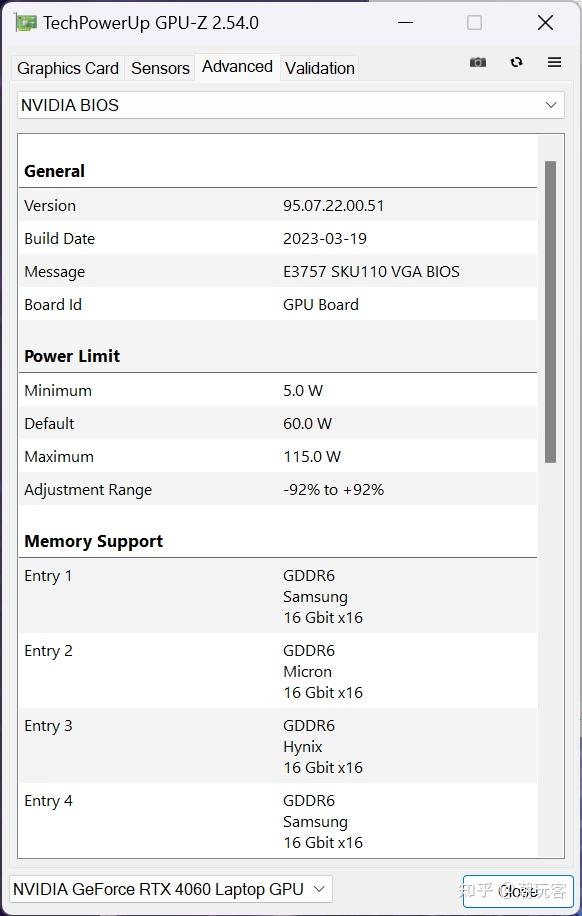The height and width of the screenshot is (916, 582).
Task: Capture a screenshot using the camera icon
Action: [x=477, y=62]
